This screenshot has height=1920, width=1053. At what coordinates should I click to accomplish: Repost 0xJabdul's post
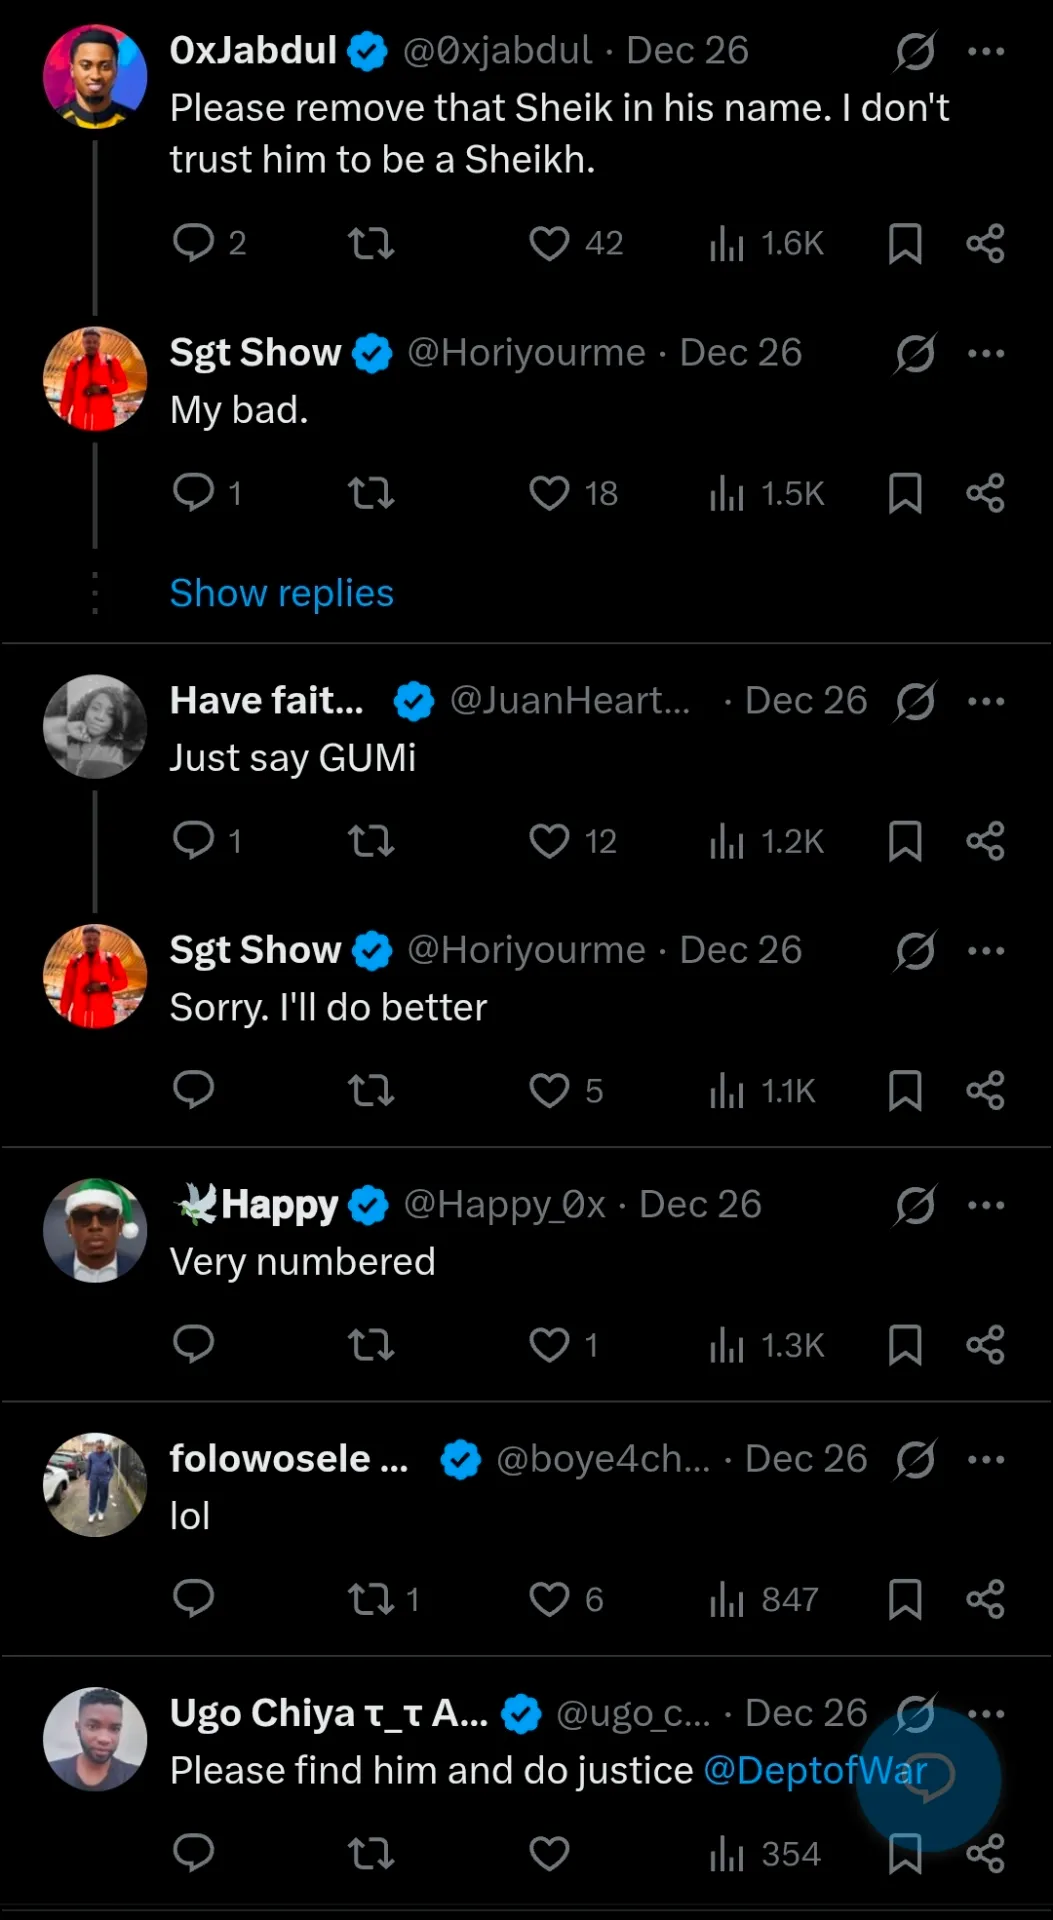point(371,243)
